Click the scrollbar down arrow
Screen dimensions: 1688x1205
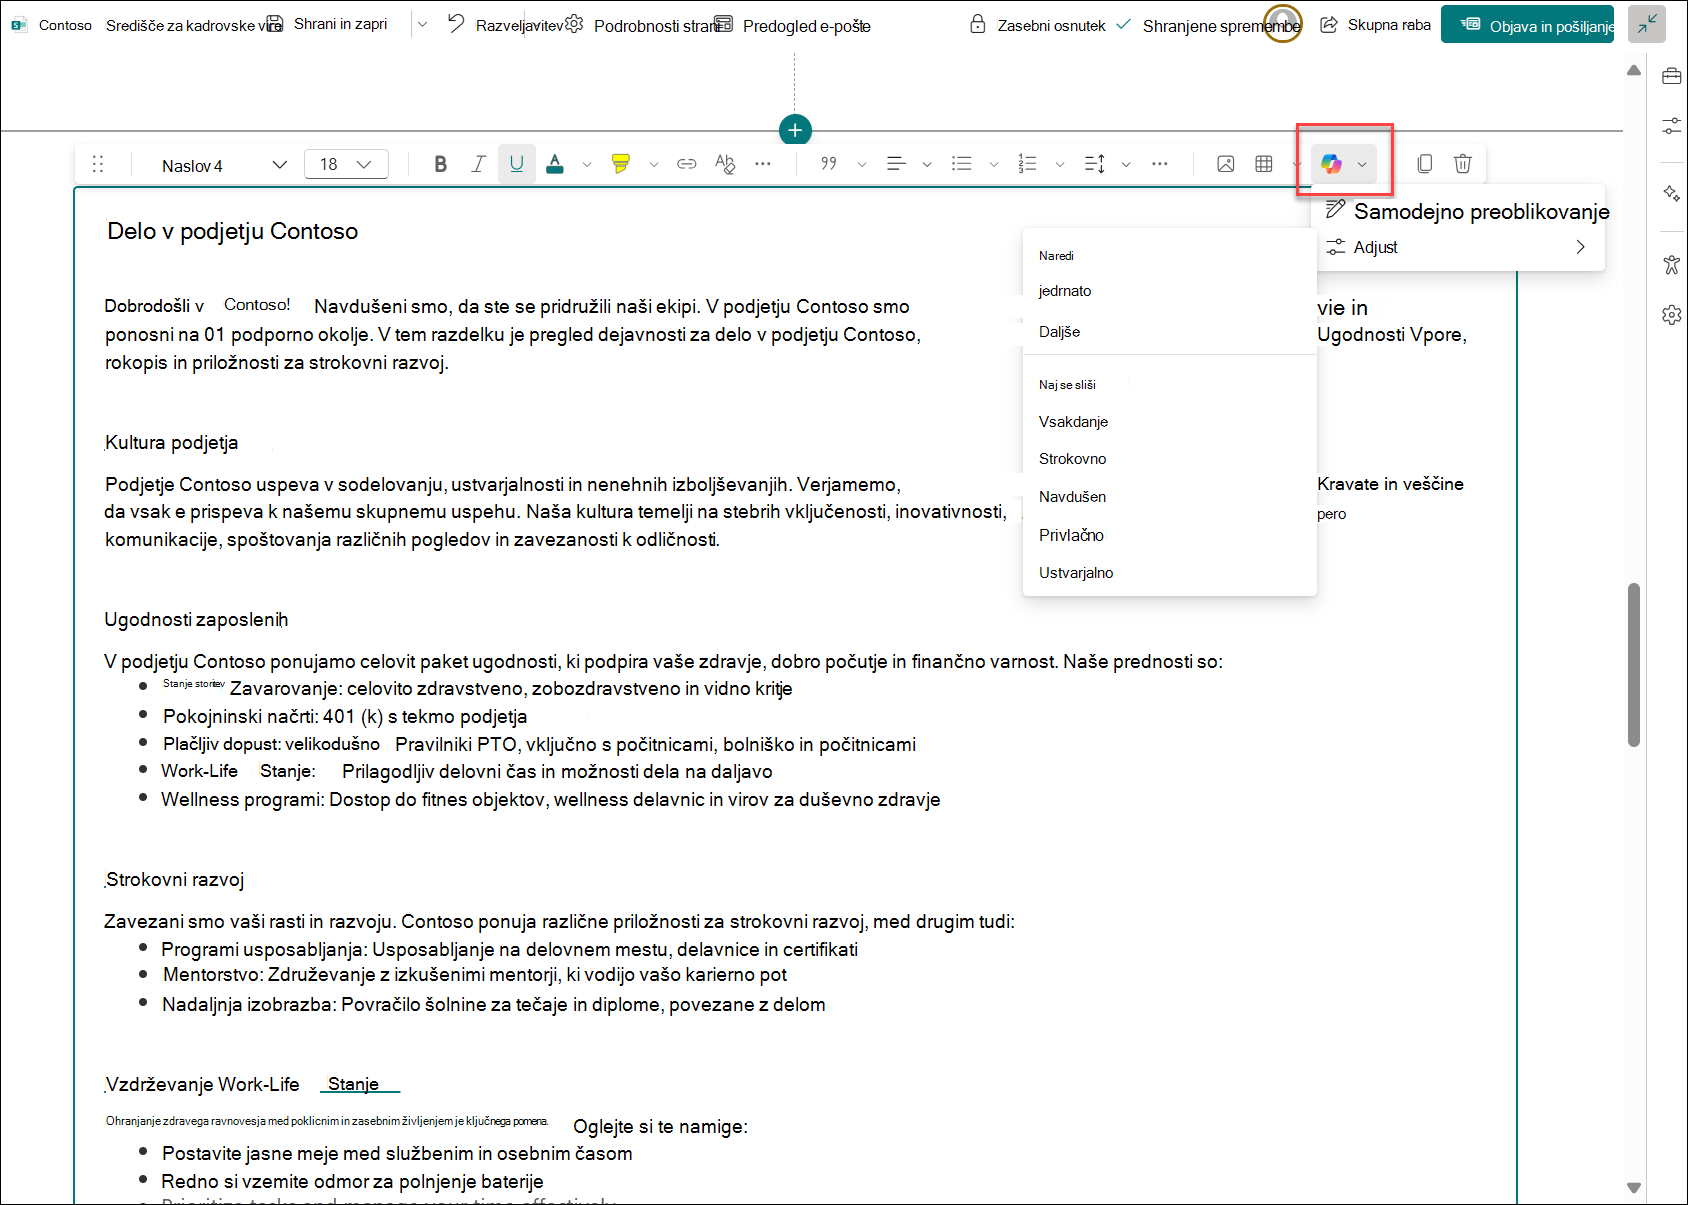[1634, 1188]
